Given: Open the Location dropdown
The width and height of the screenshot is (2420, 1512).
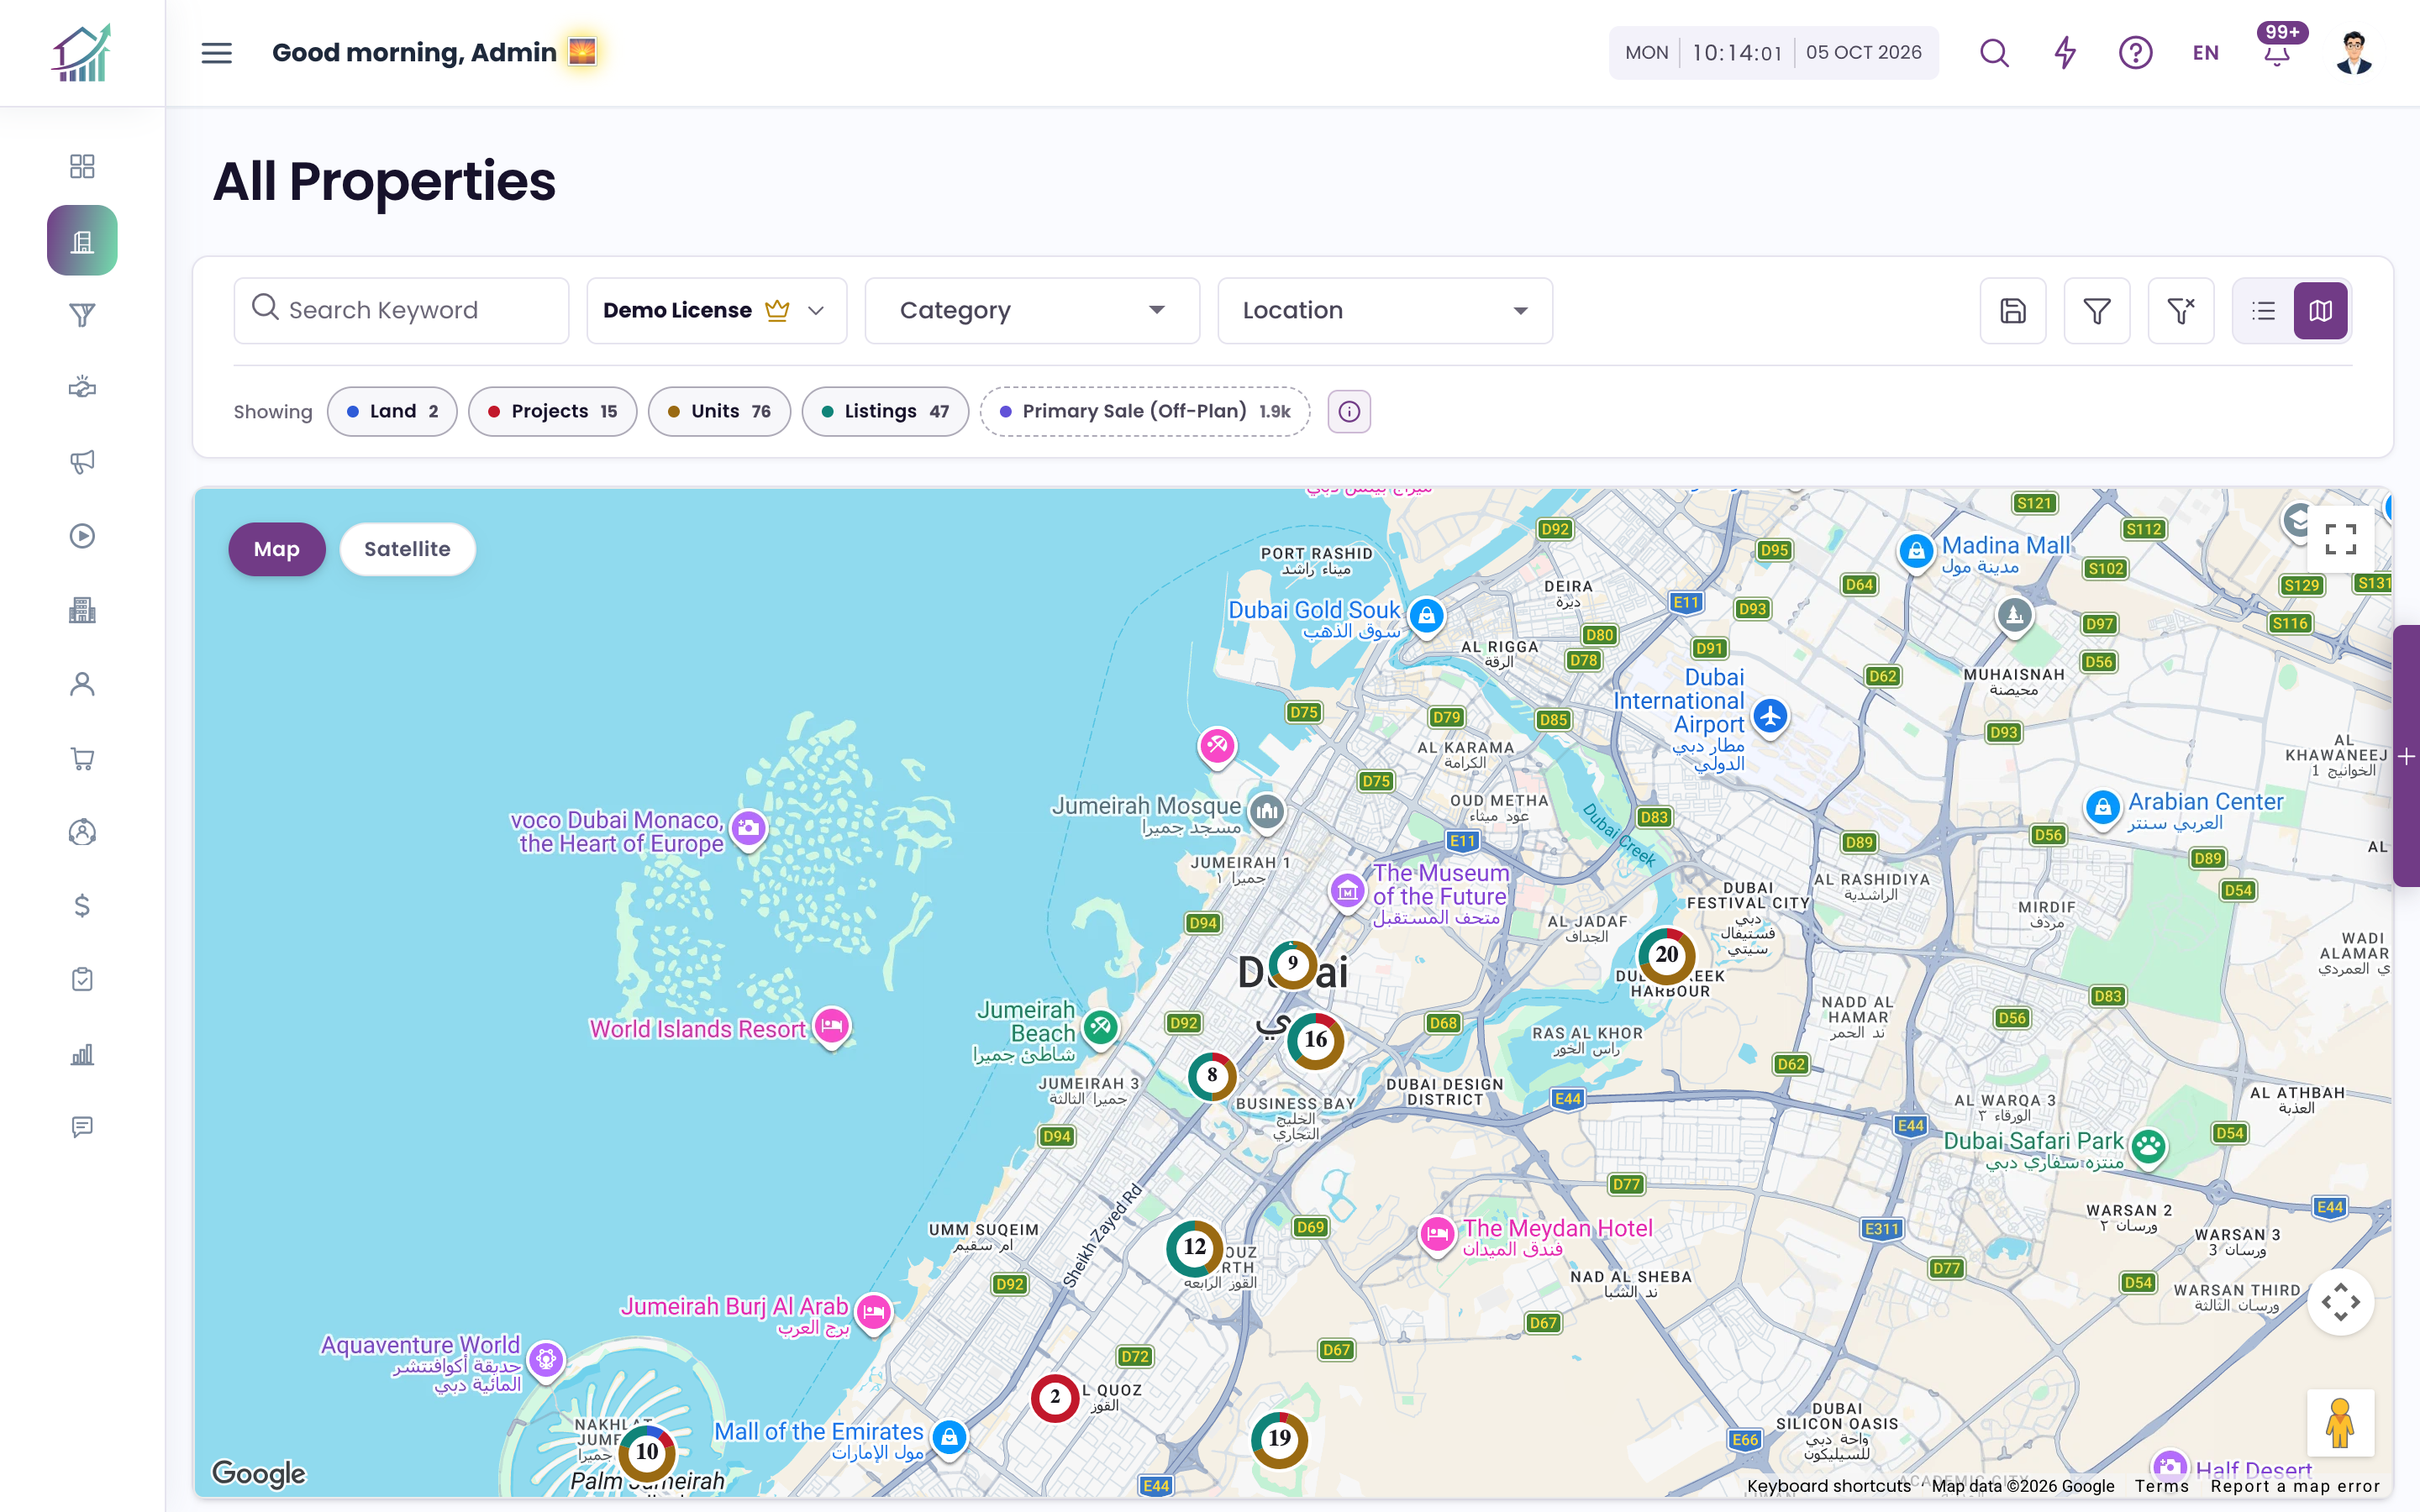Looking at the screenshot, I should point(1385,311).
